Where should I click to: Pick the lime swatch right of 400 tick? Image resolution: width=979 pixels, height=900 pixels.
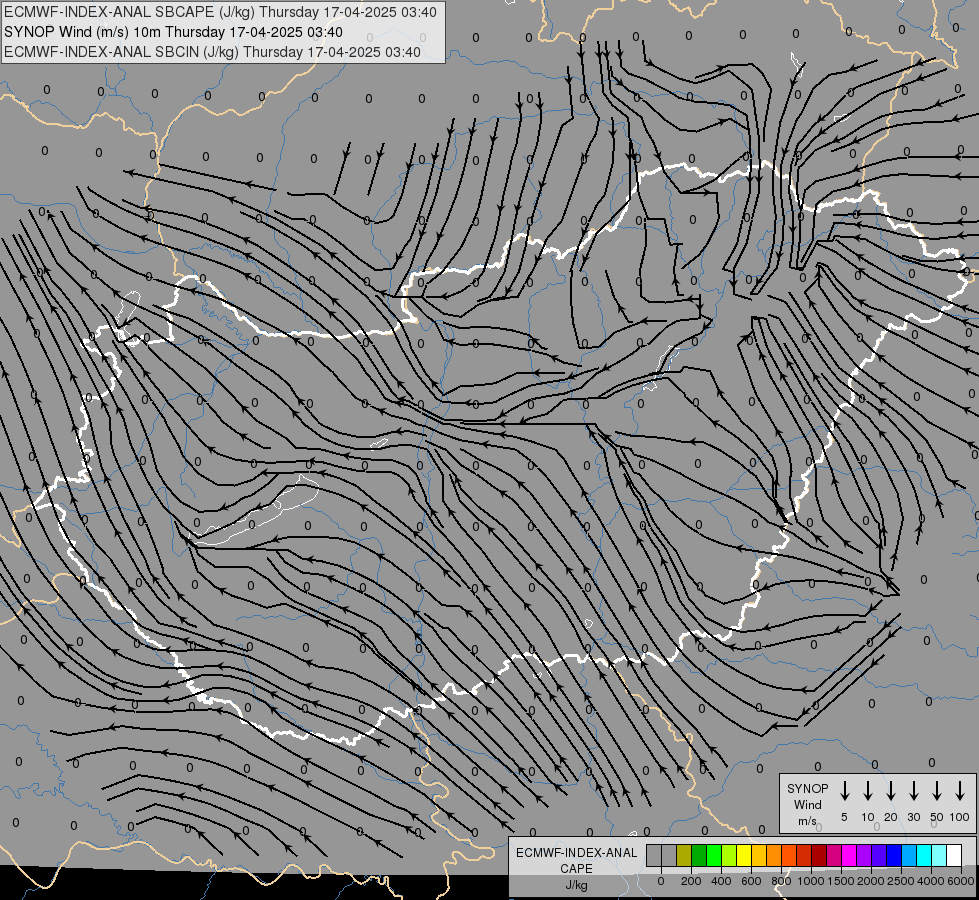pos(729,855)
